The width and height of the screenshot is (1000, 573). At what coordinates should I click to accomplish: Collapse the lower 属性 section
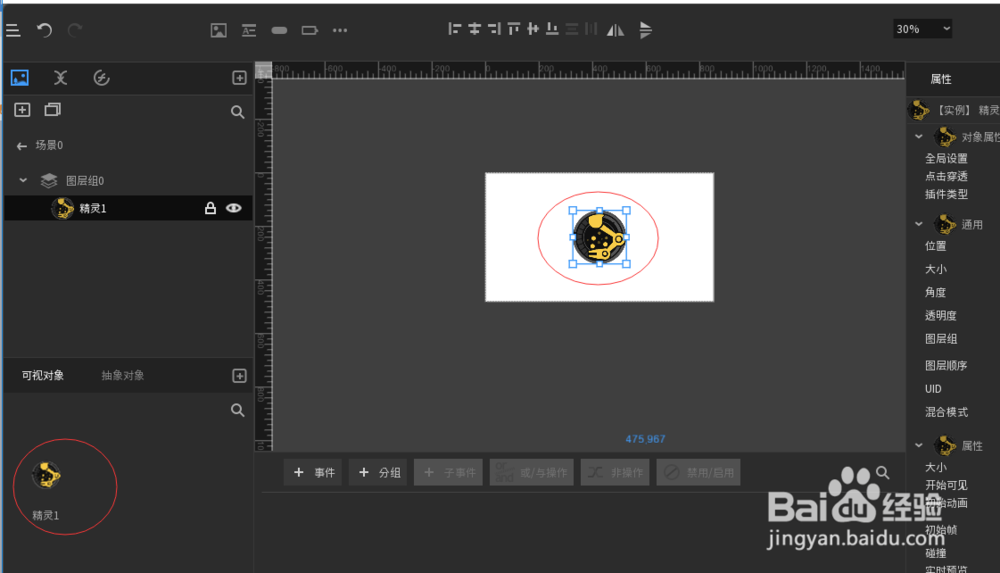coord(918,445)
